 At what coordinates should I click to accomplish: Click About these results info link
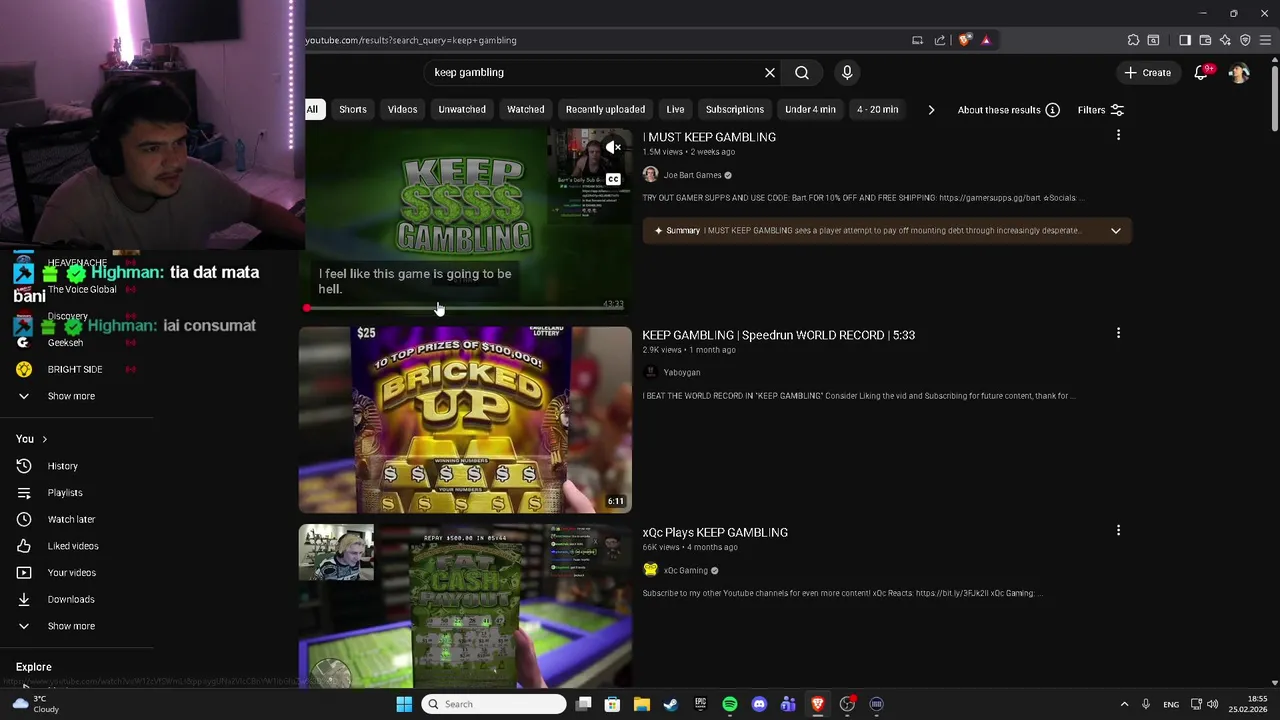[1009, 110]
